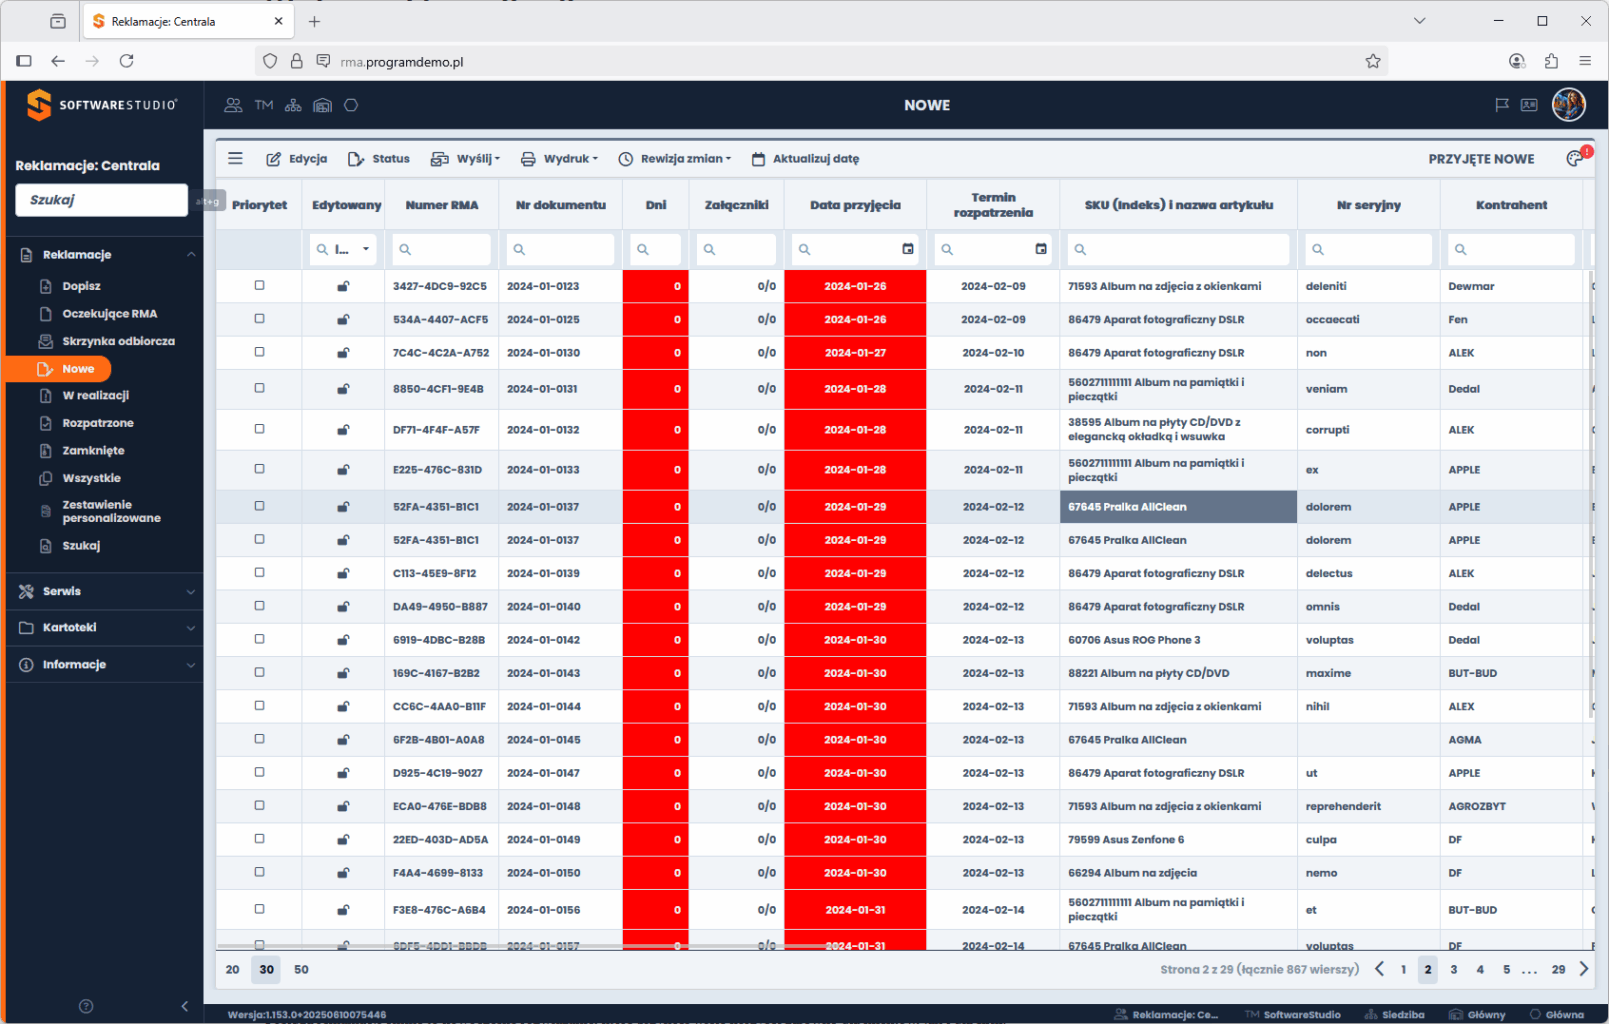
Task: Click the Szukaj search field in sidebar
Action: 101,200
